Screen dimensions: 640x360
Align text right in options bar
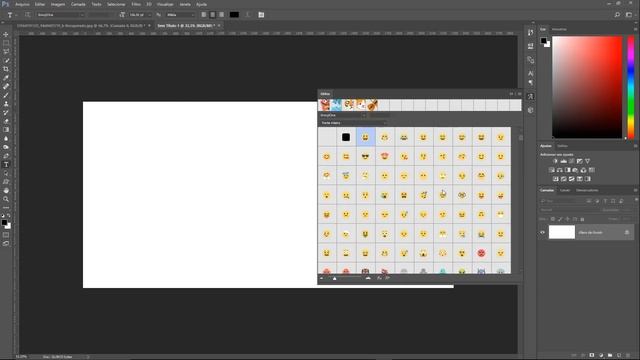221,15
